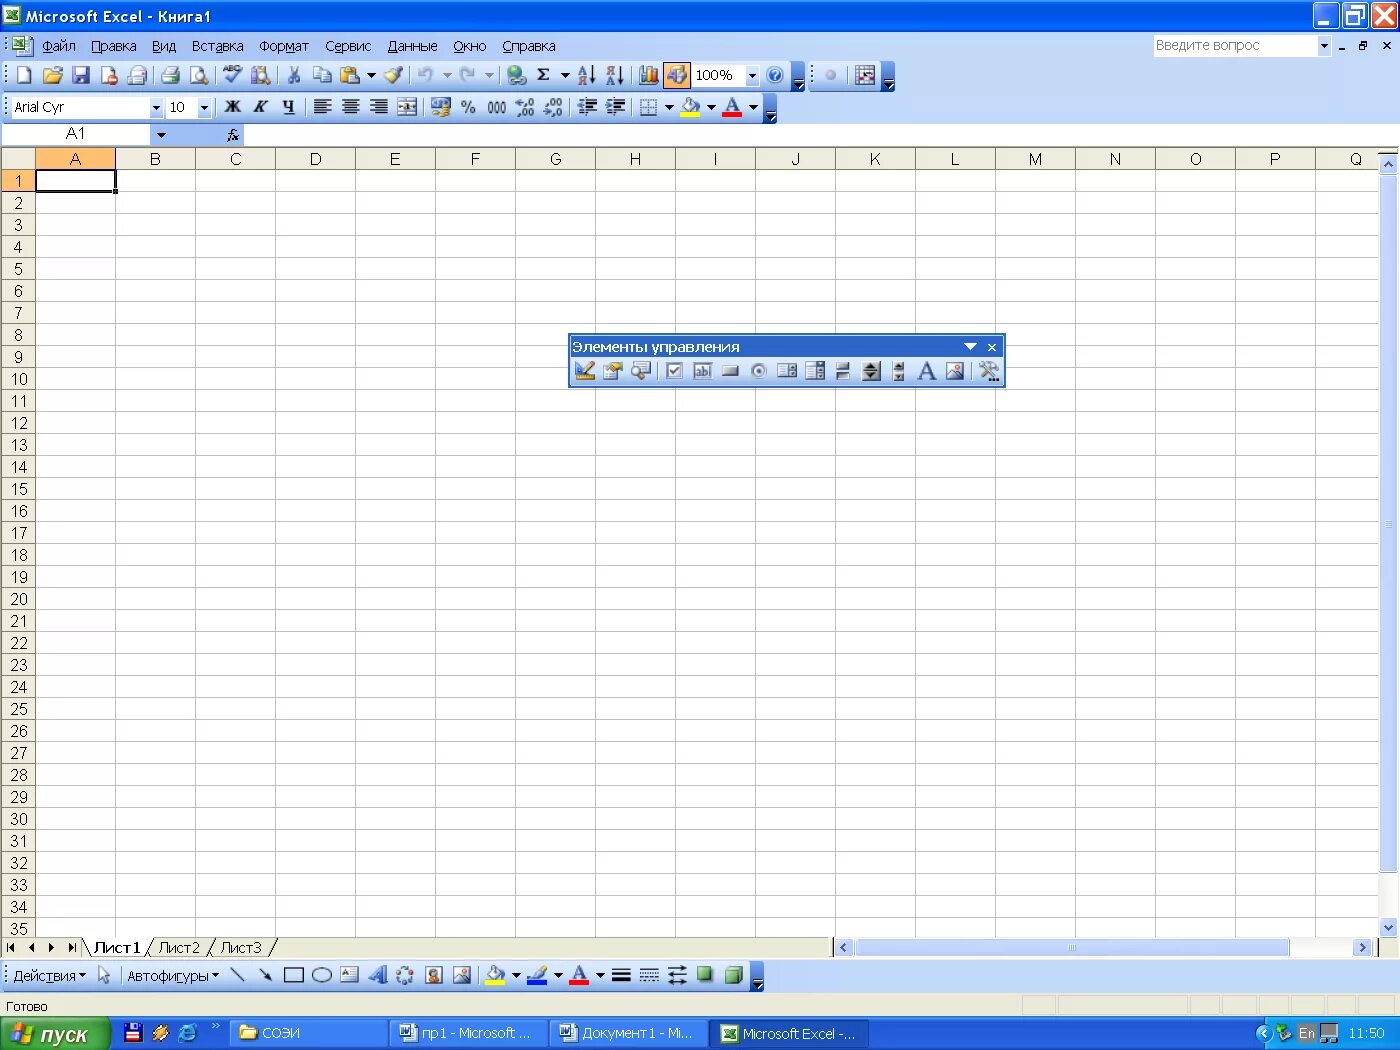The height and width of the screenshot is (1050, 1400).
Task: Open the Правка menu
Action: click(114, 46)
